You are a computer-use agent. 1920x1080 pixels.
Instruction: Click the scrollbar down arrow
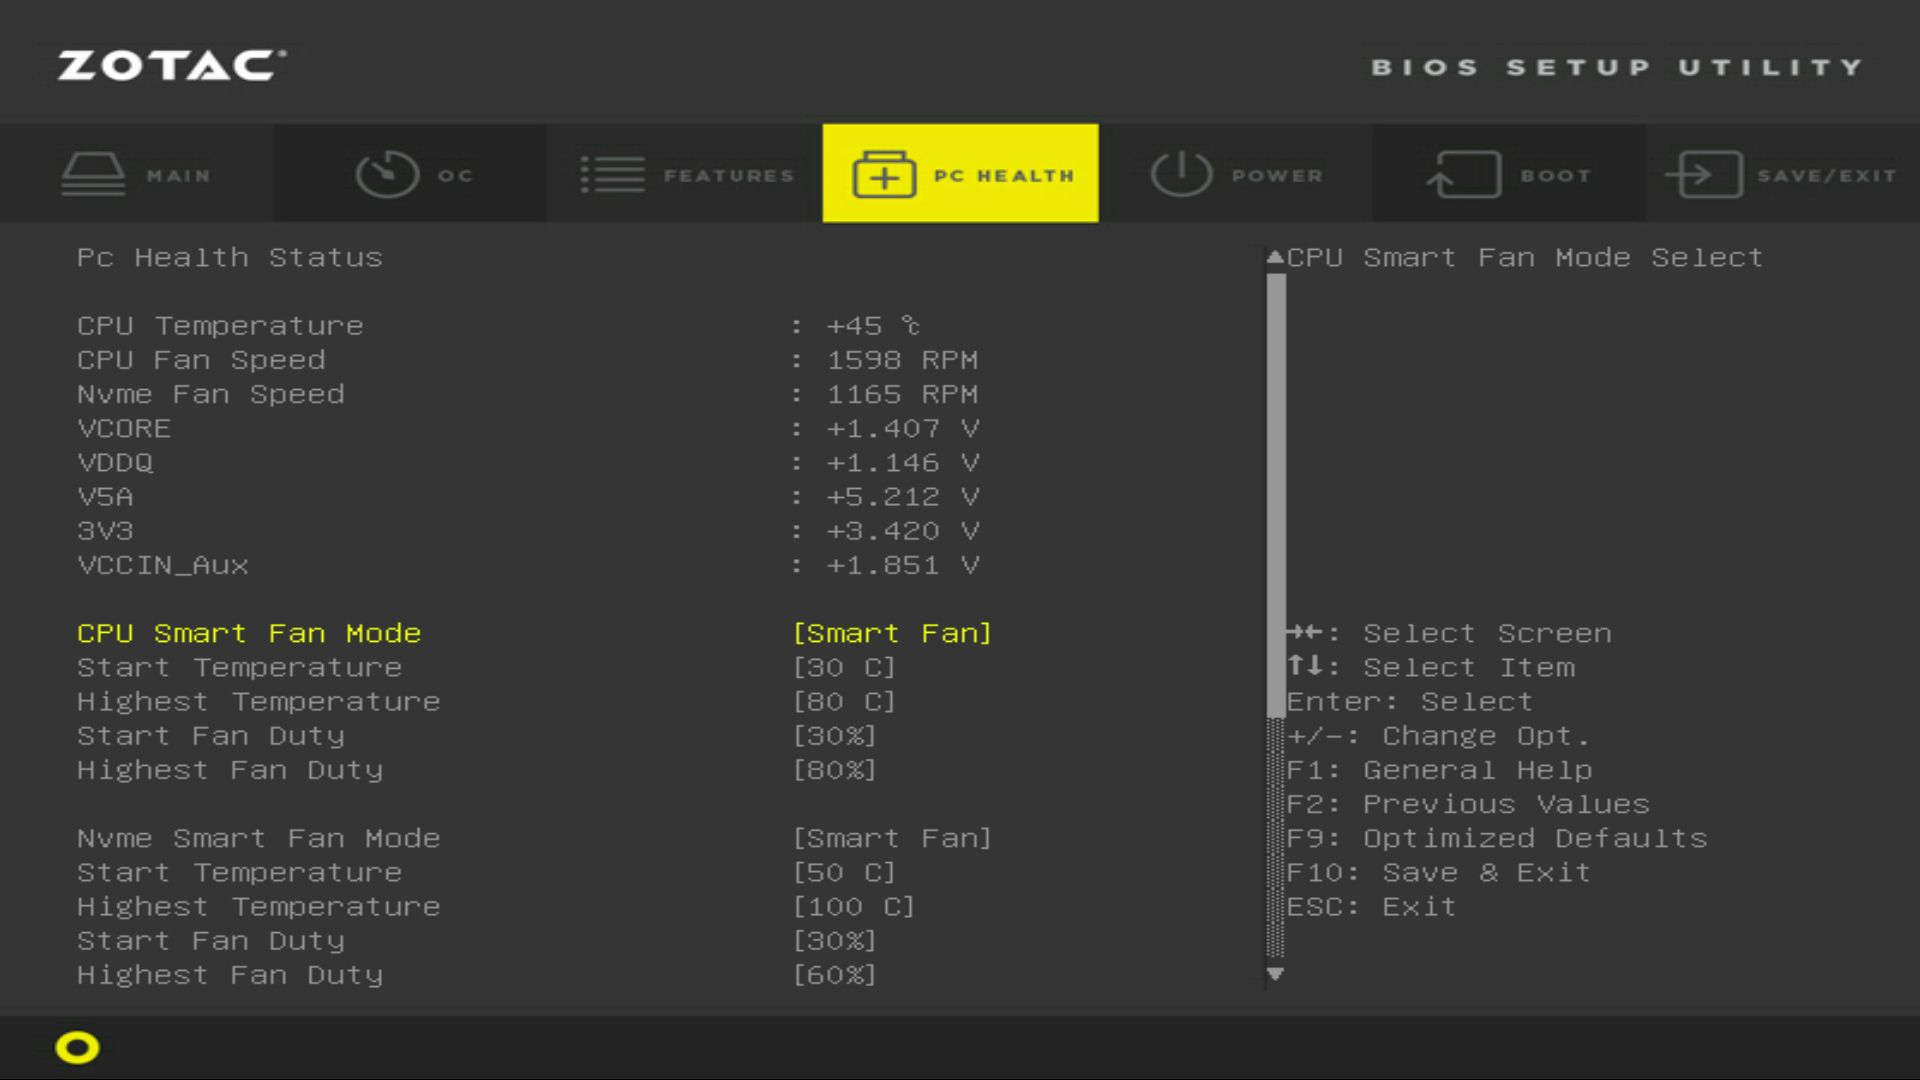pos(1275,973)
